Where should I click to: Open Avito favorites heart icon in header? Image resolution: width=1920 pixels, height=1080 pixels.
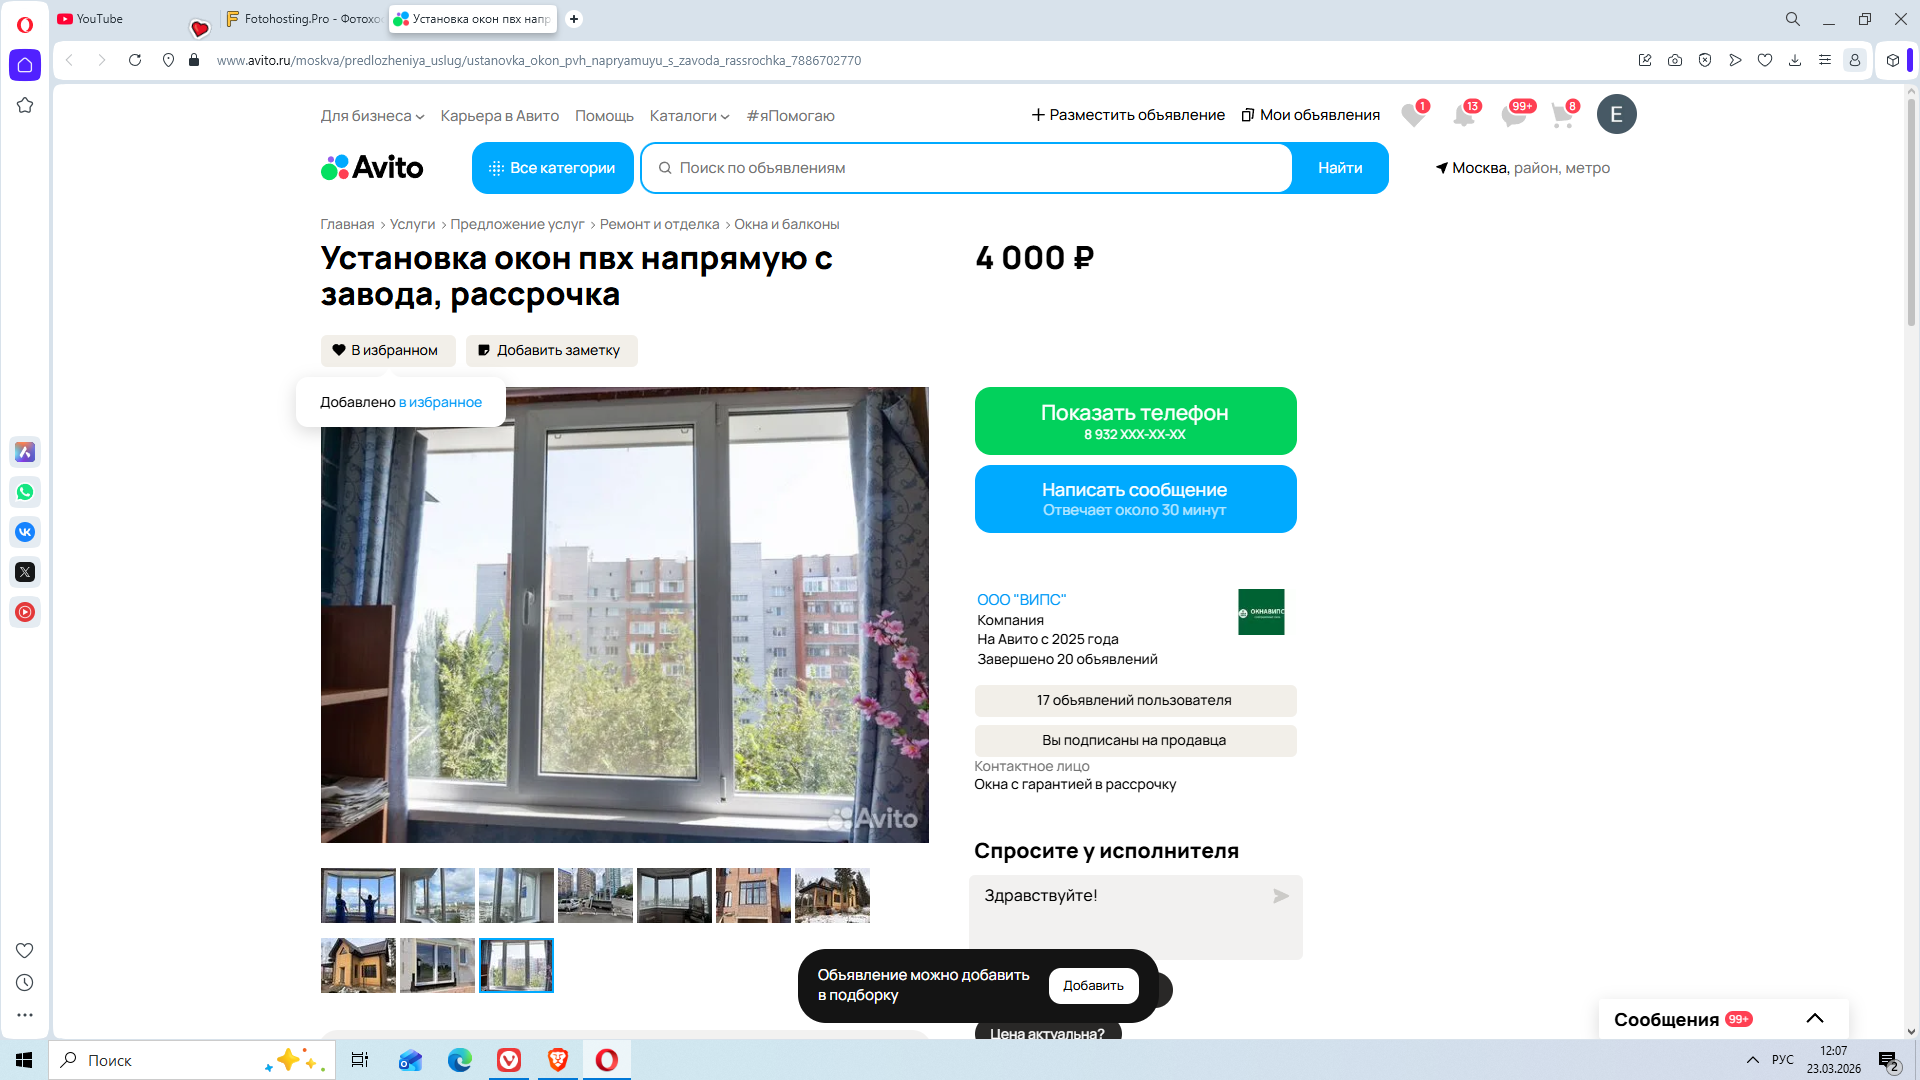pos(1412,116)
